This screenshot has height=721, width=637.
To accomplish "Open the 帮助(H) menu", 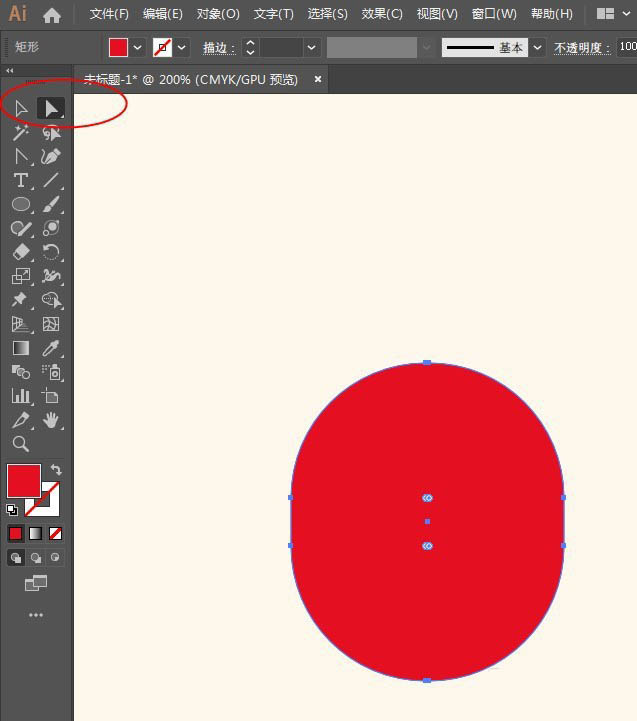I will tap(551, 14).
